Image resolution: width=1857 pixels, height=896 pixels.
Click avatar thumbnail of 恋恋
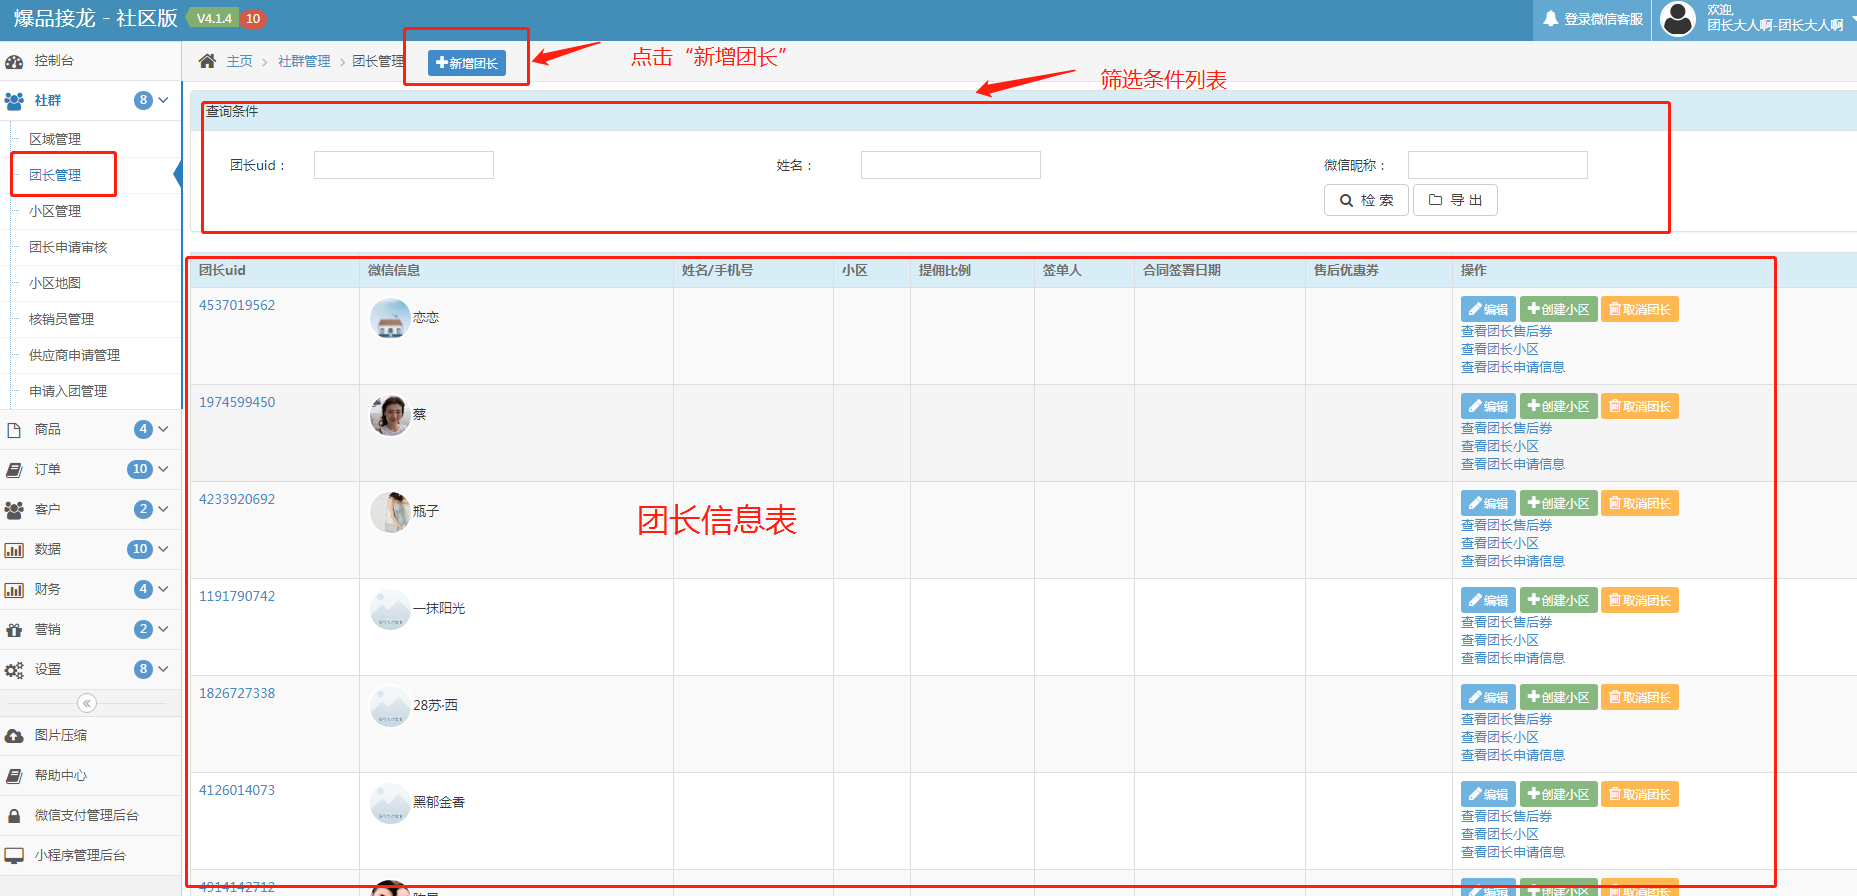pos(390,318)
